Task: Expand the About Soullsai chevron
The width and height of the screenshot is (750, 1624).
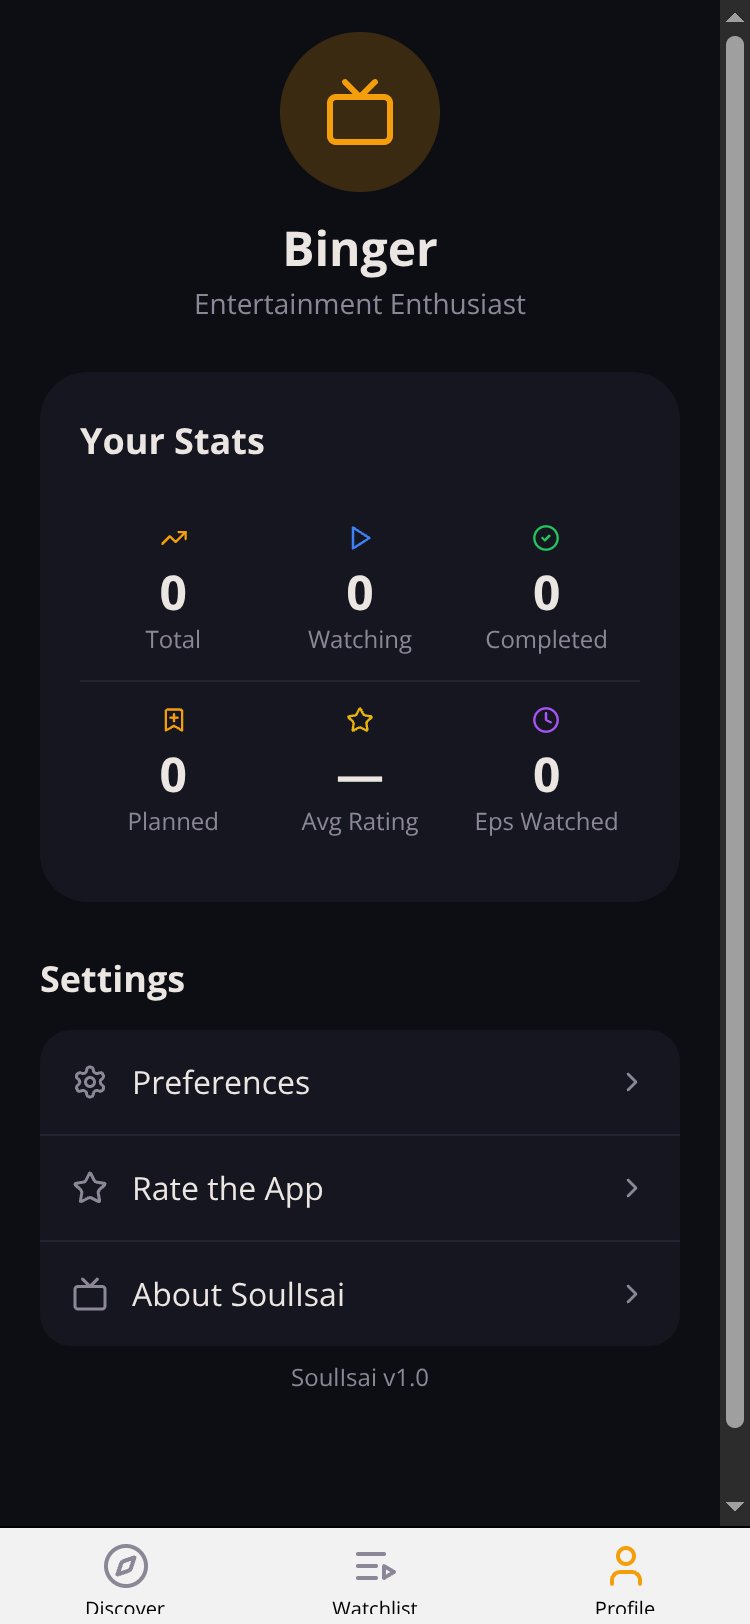Action: pyautogui.click(x=631, y=1294)
